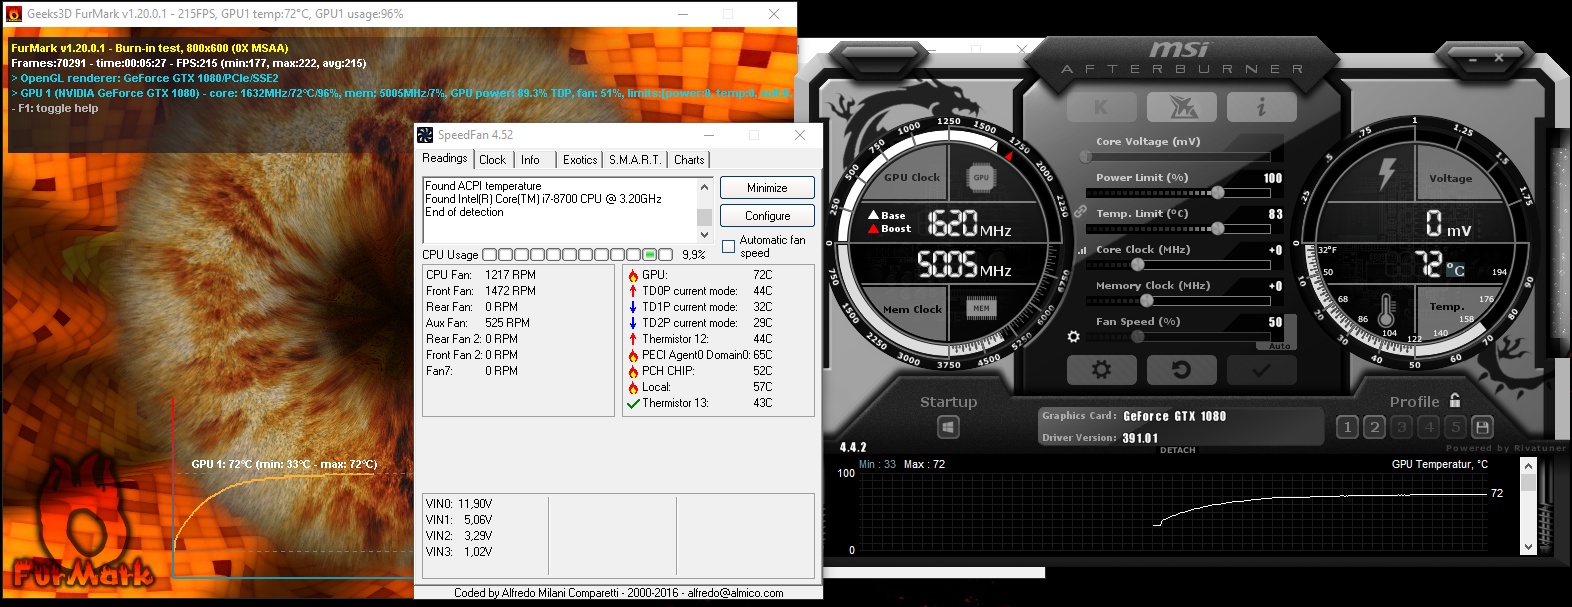Apply settings with the checkmark button
Viewport: 1572px width, 607px height.
1261,370
